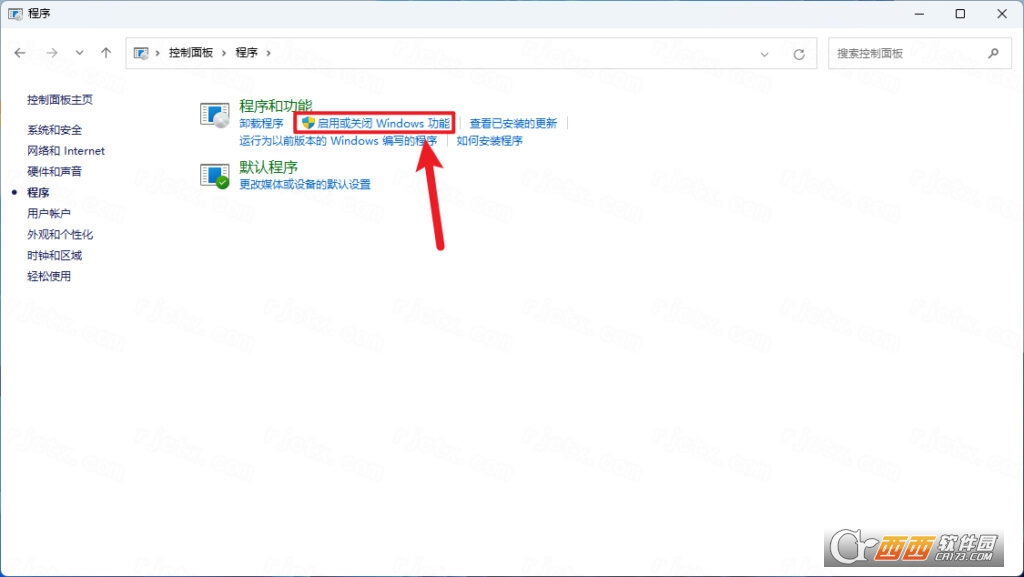Go forward with the right arrow button
This screenshot has height=577, width=1024.
tap(52, 53)
